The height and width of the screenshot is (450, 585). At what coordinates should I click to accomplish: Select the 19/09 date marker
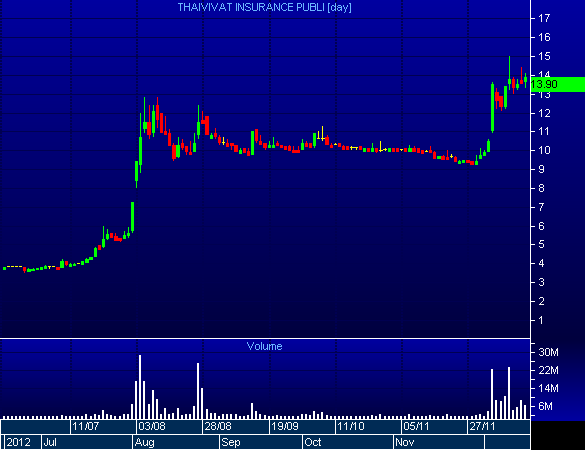285,426
